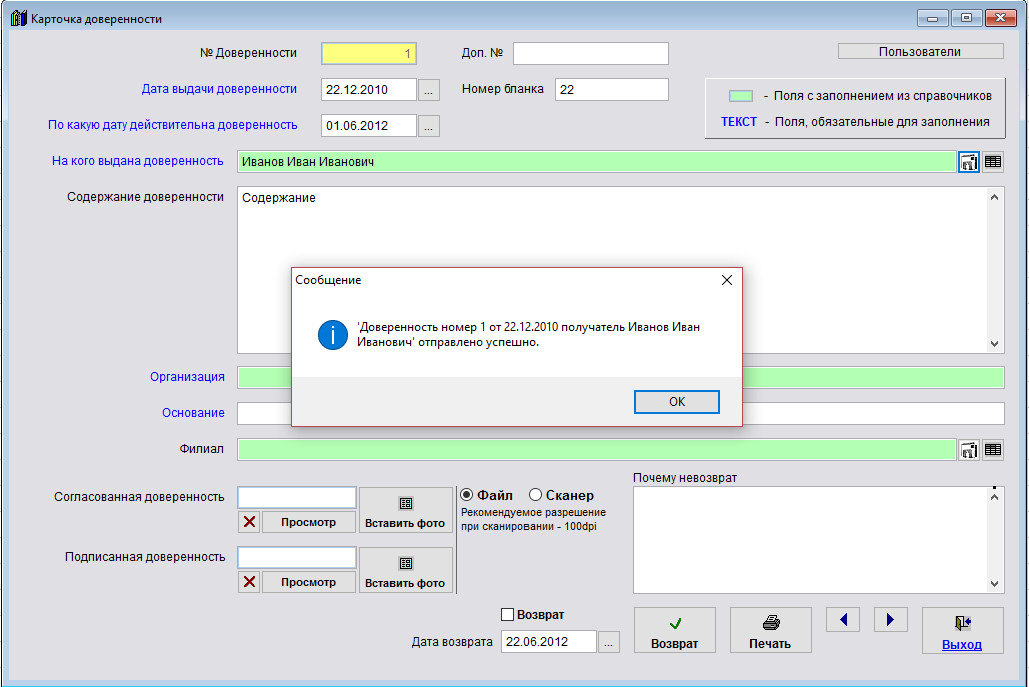This screenshot has height=687, width=1029.
Task: Click in Содержание доверенности text area
Action: tap(613, 270)
